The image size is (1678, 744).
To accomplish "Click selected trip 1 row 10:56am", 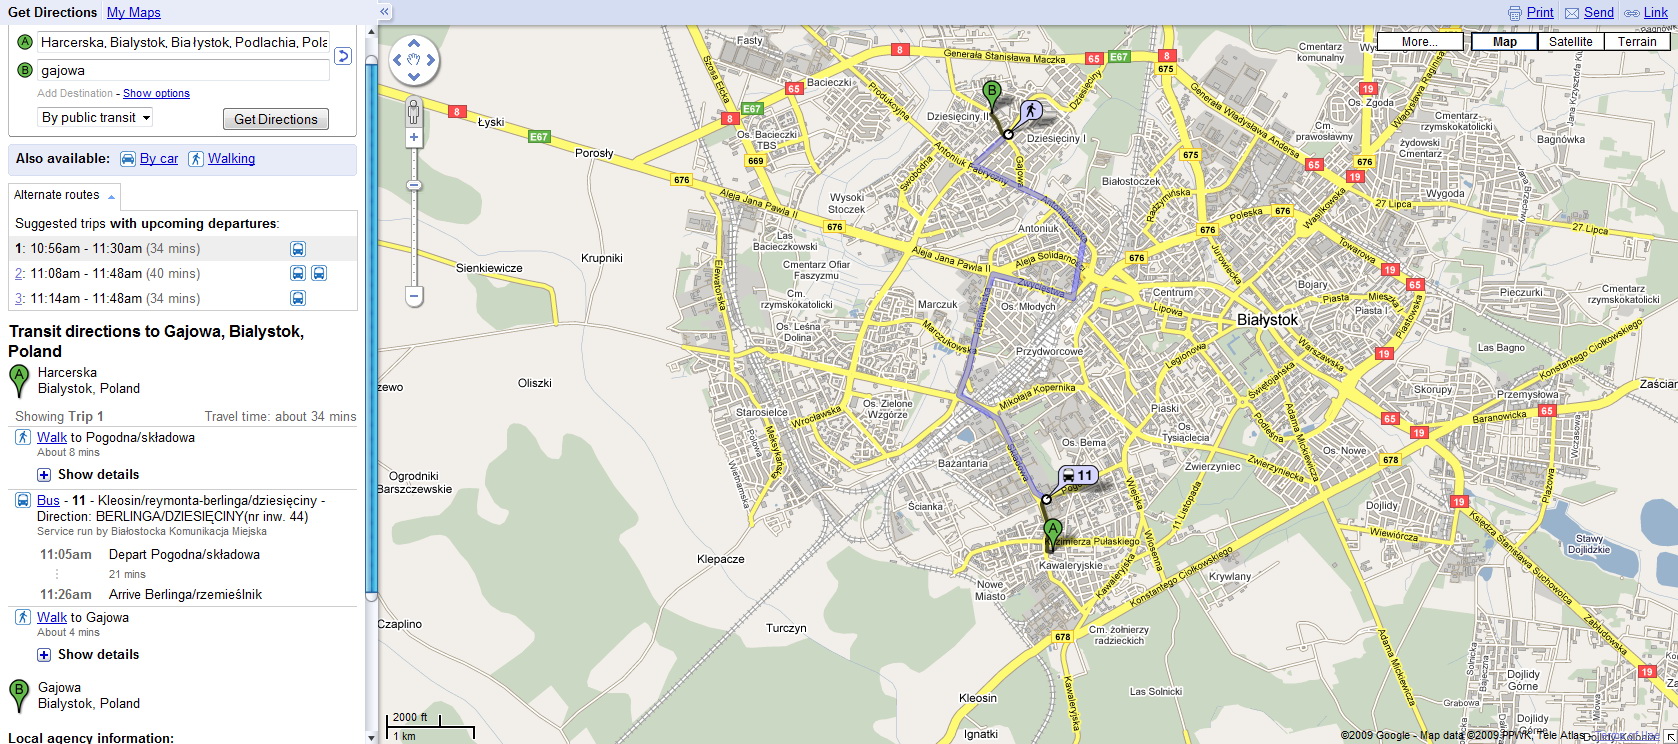I will (183, 248).
